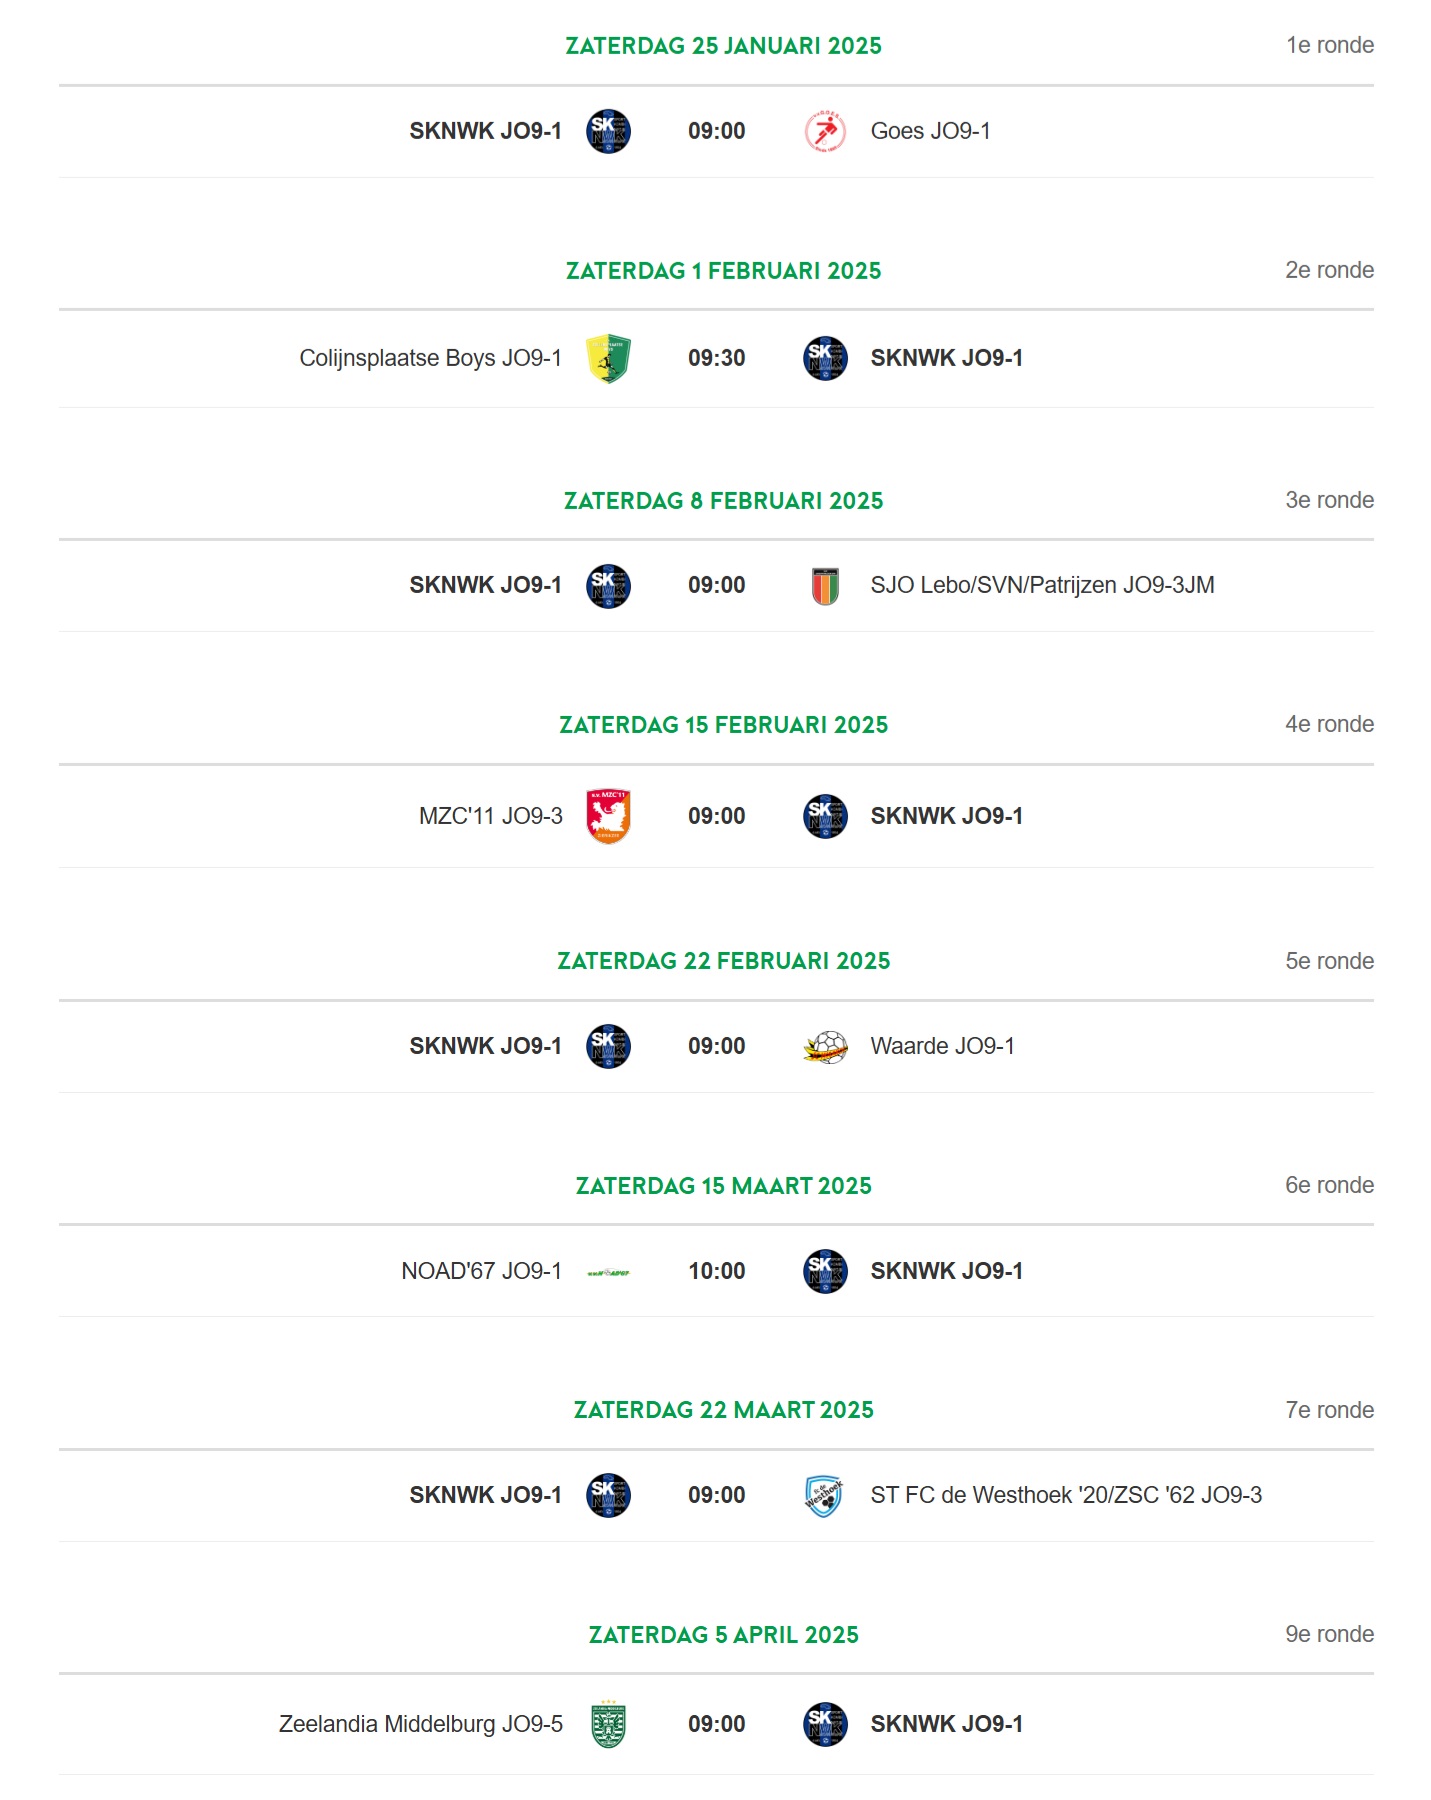Image resolution: width=1431 pixels, height=1800 pixels.
Task: Open MZC'11 JO9-3 team link
Action: click(x=490, y=816)
